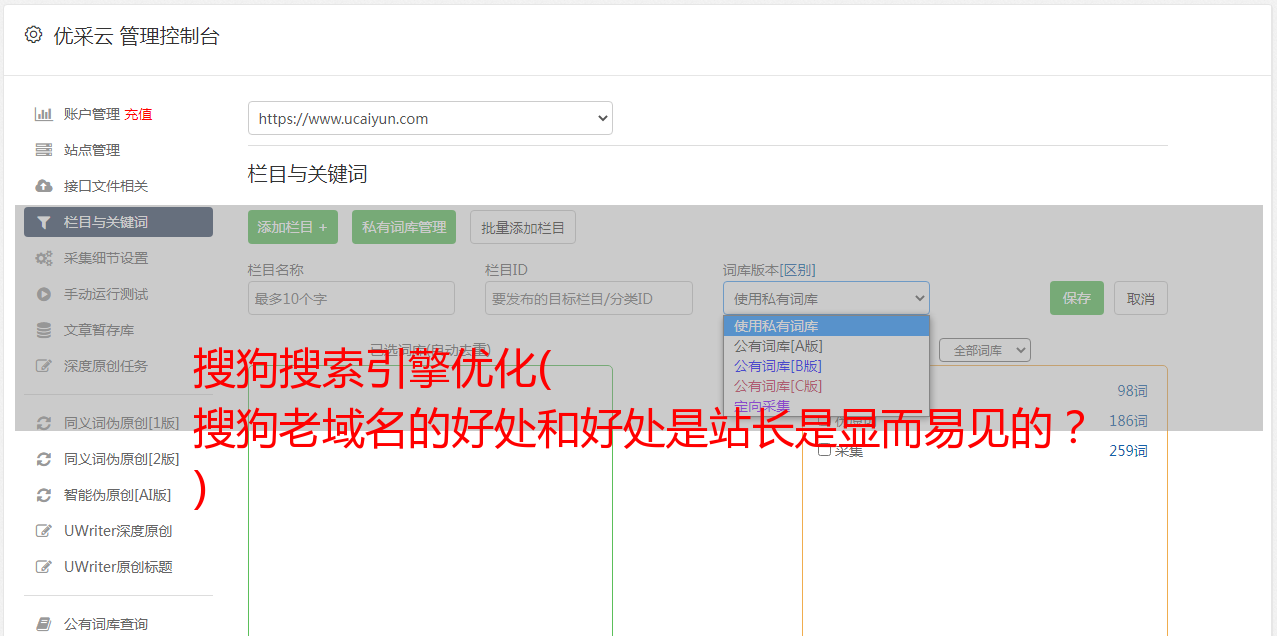Screen dimensions: 1277x636
Task: Click the 栏目名称 input field
Action: click(351, 298)
